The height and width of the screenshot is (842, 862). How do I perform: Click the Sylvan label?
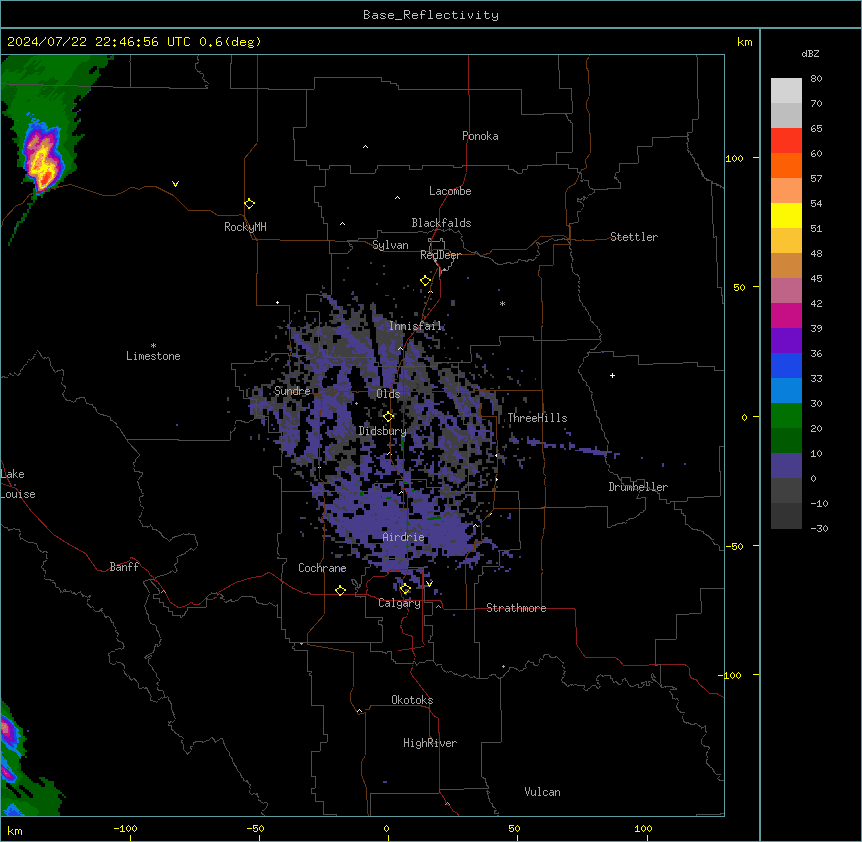(390, 245)
